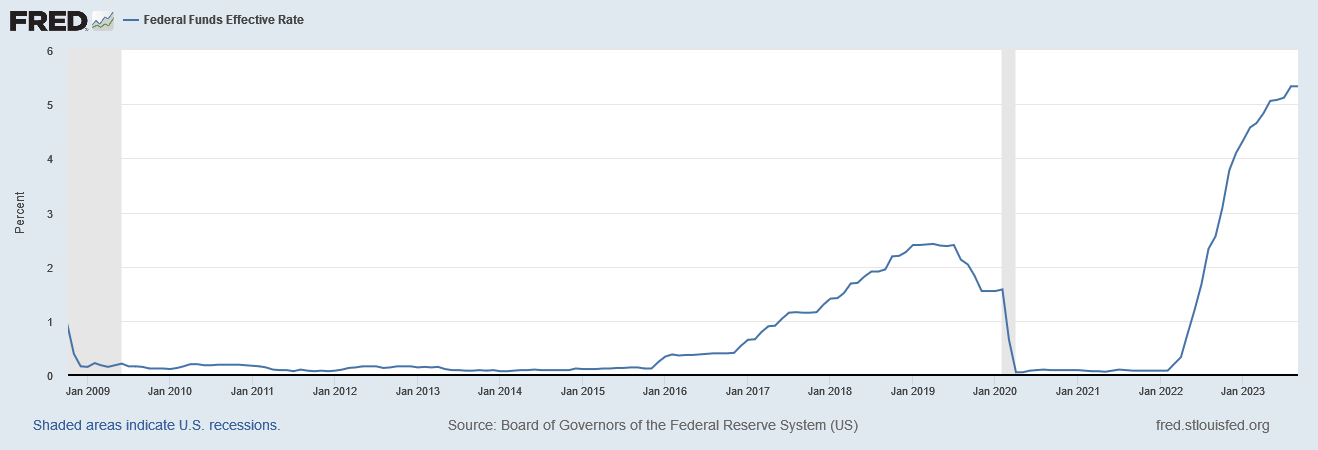Click the y-axis value 5

tap(50, 105)
